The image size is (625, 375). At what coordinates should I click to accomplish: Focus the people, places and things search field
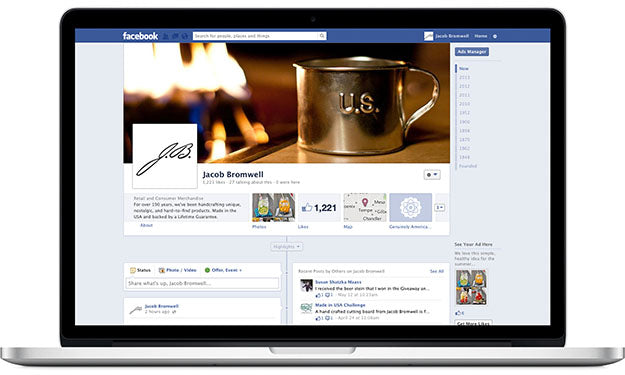tap(256, 36)
